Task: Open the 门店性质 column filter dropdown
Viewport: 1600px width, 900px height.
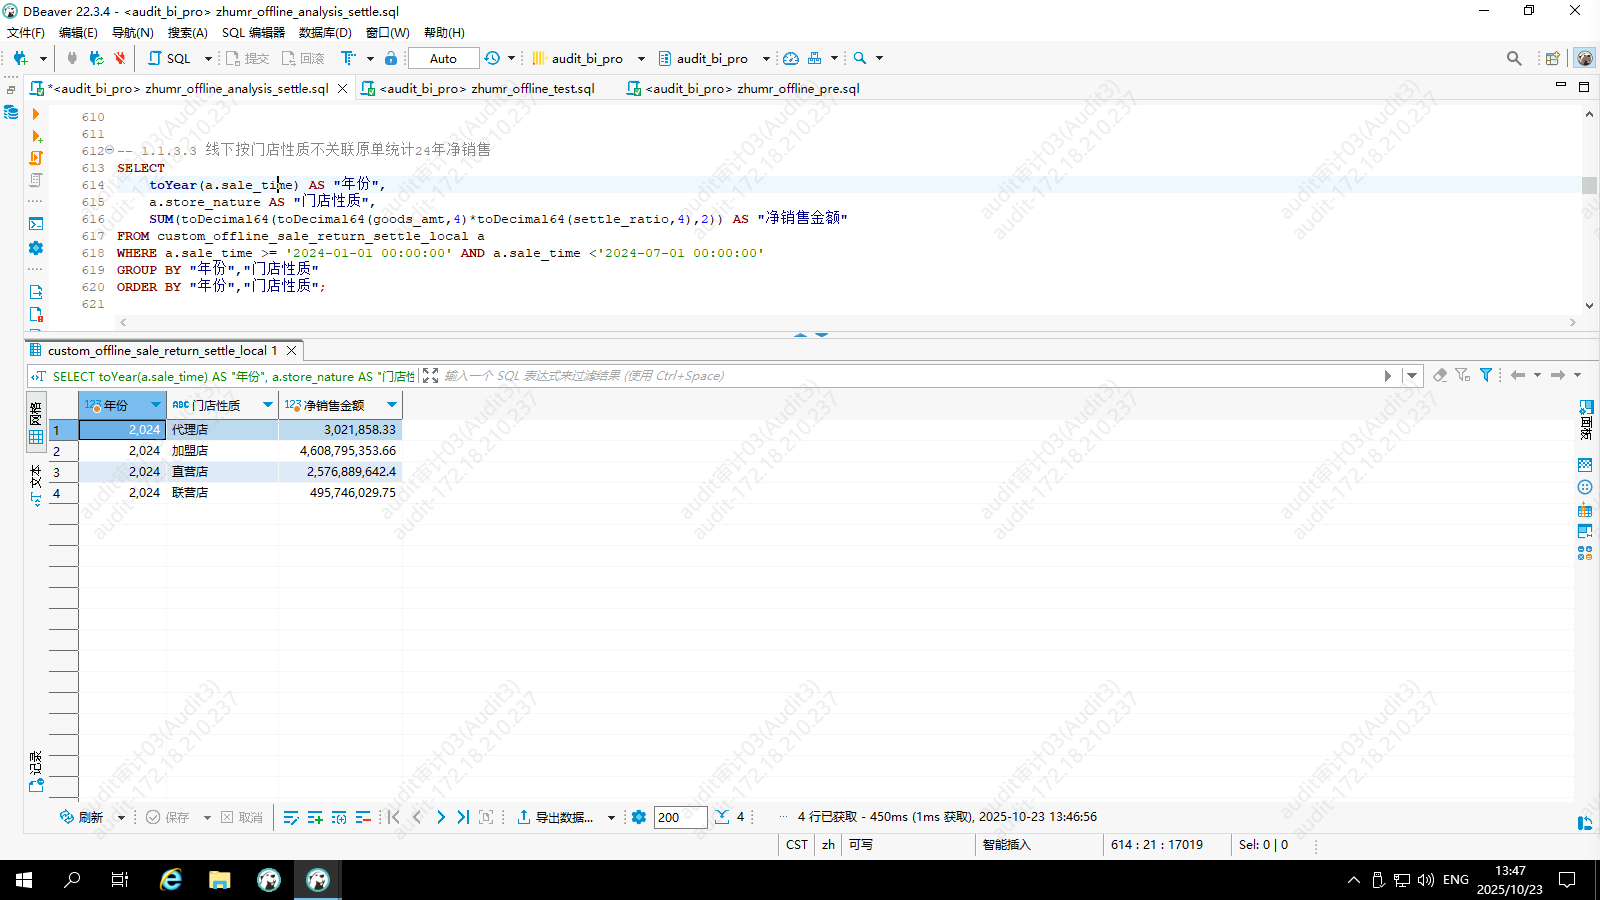Action: (268, 405)
